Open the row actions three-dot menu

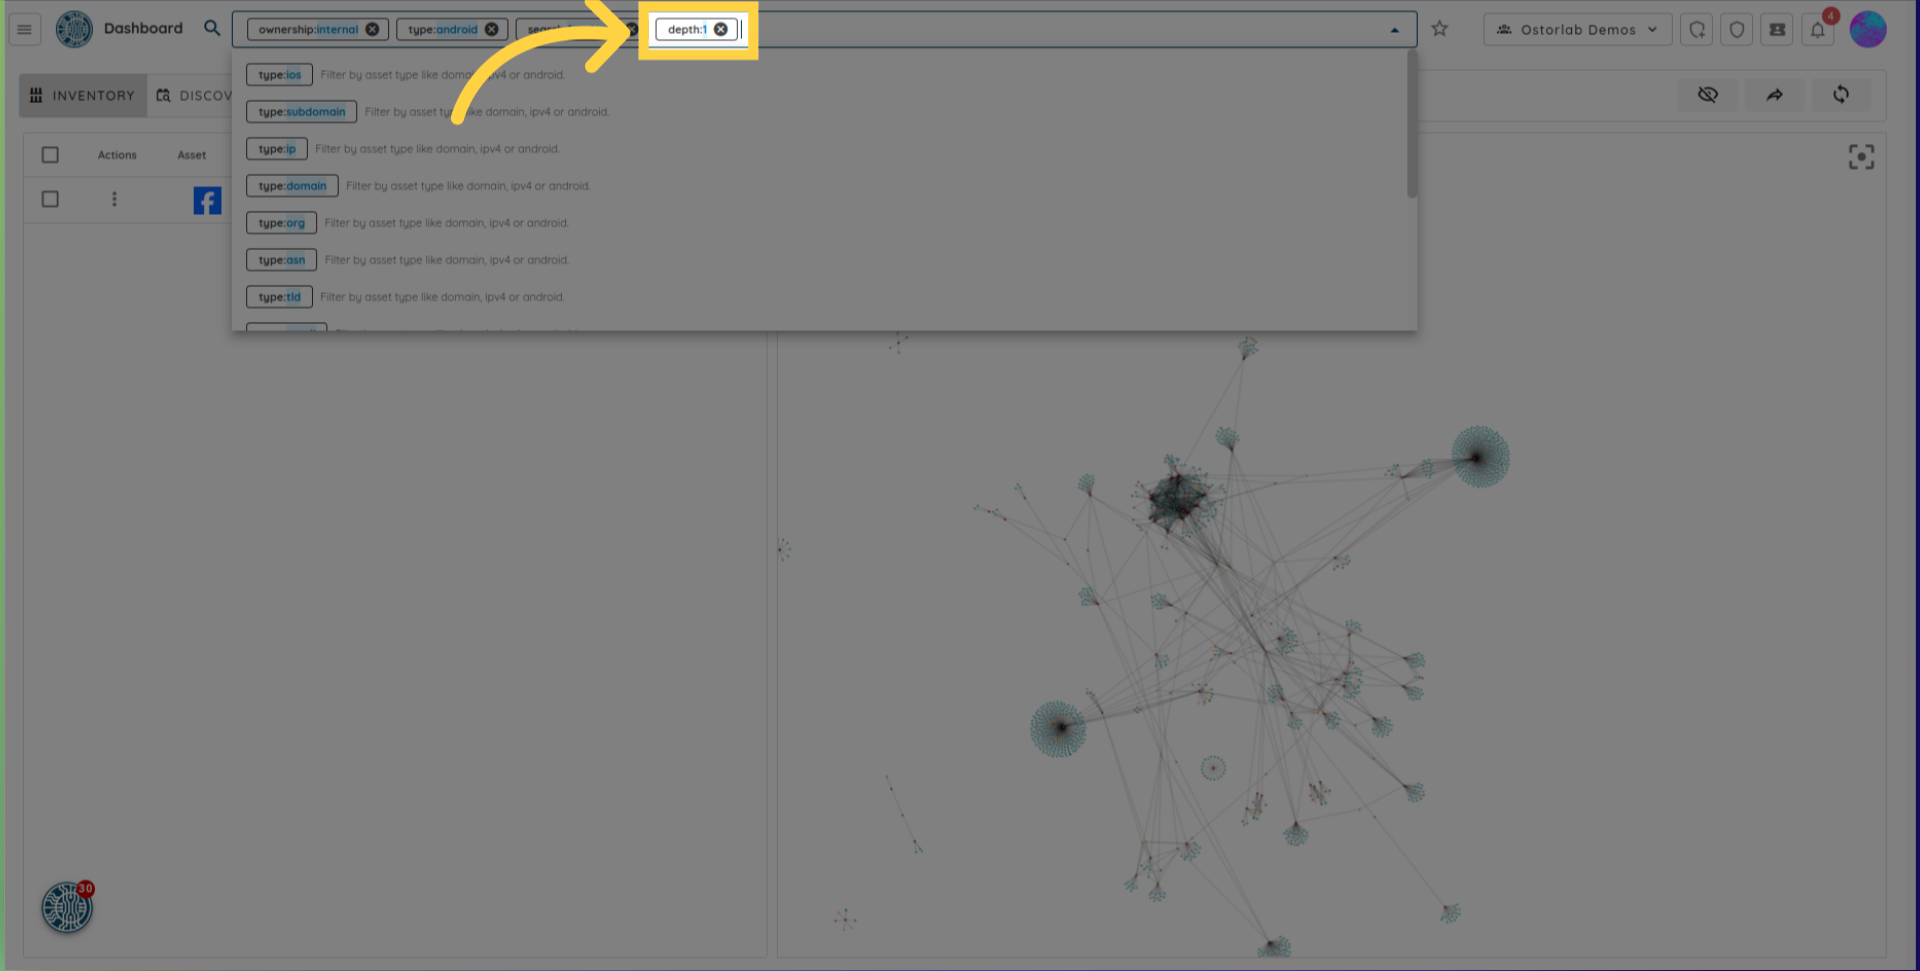click(x=114, y=199)
